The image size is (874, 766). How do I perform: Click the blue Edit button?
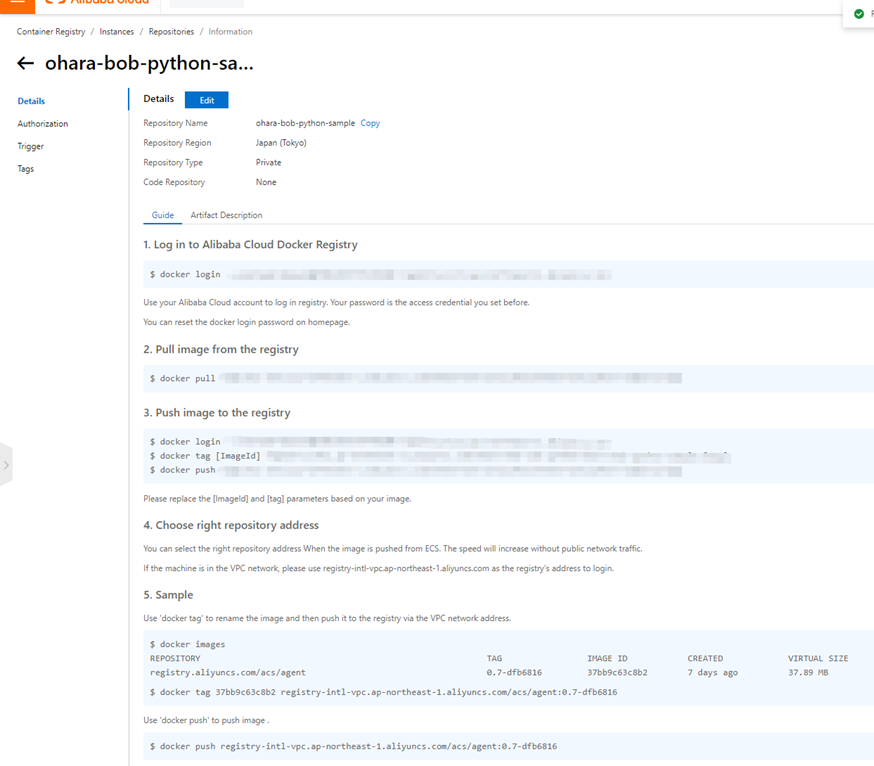click(x=207, y=100)
